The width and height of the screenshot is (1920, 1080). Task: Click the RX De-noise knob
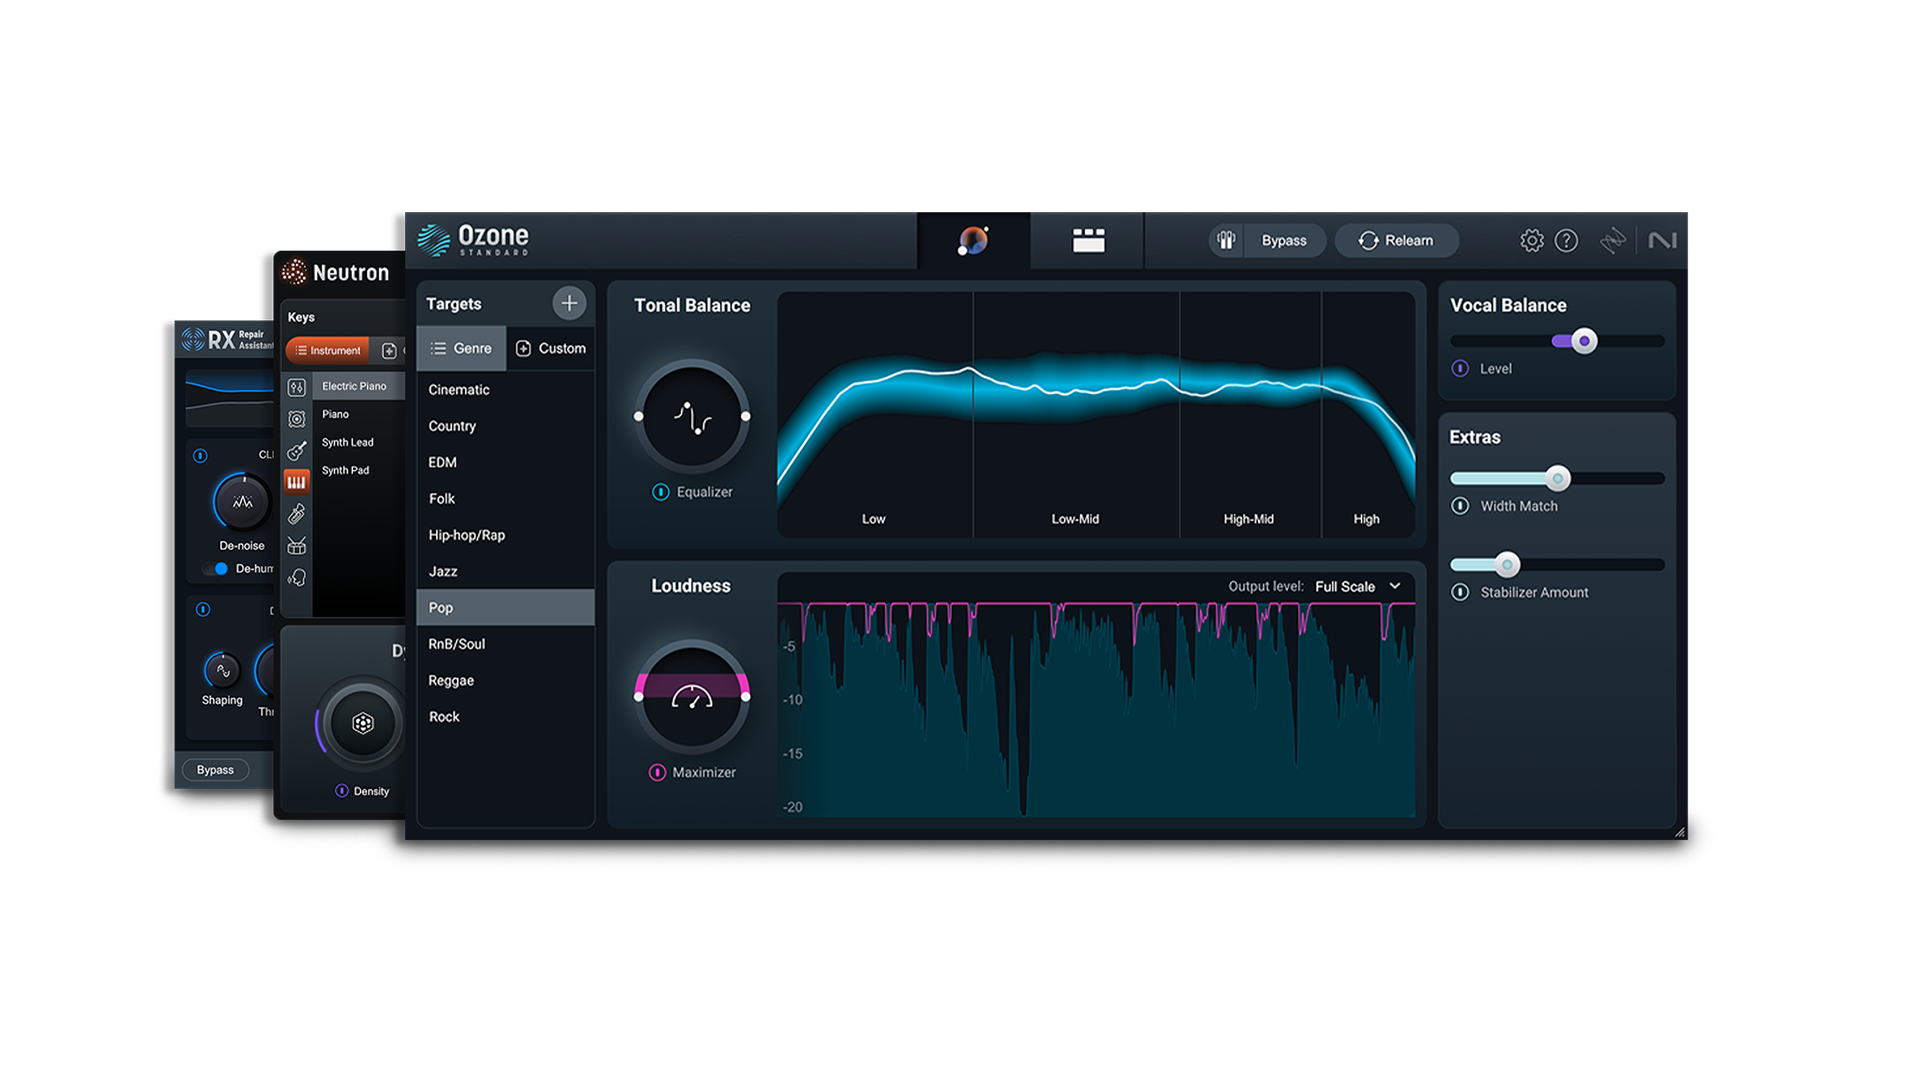242,501
